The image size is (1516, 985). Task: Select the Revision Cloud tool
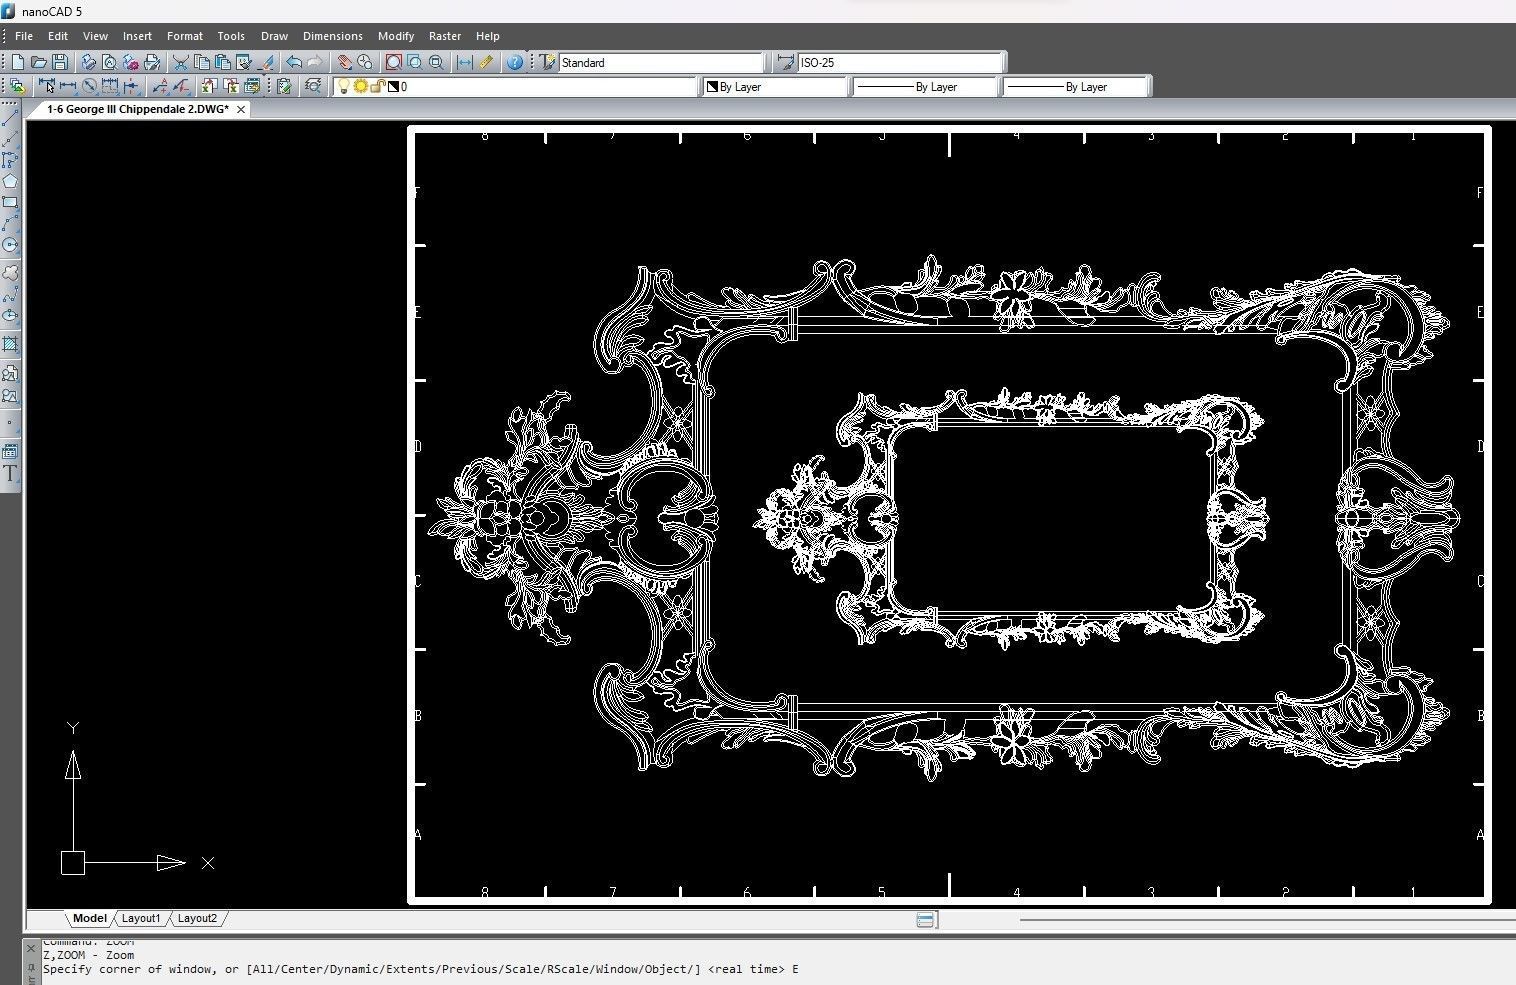10,273
